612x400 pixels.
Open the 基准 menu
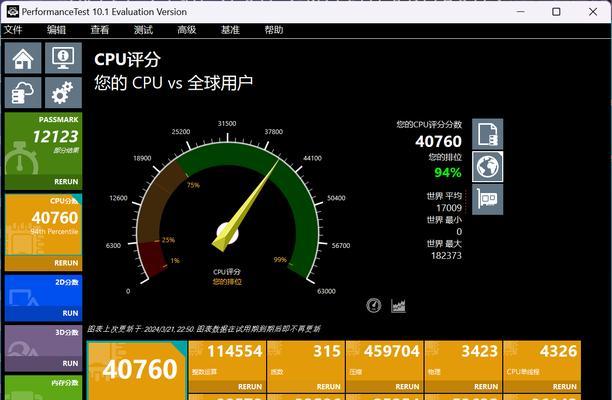coord(230,30)
